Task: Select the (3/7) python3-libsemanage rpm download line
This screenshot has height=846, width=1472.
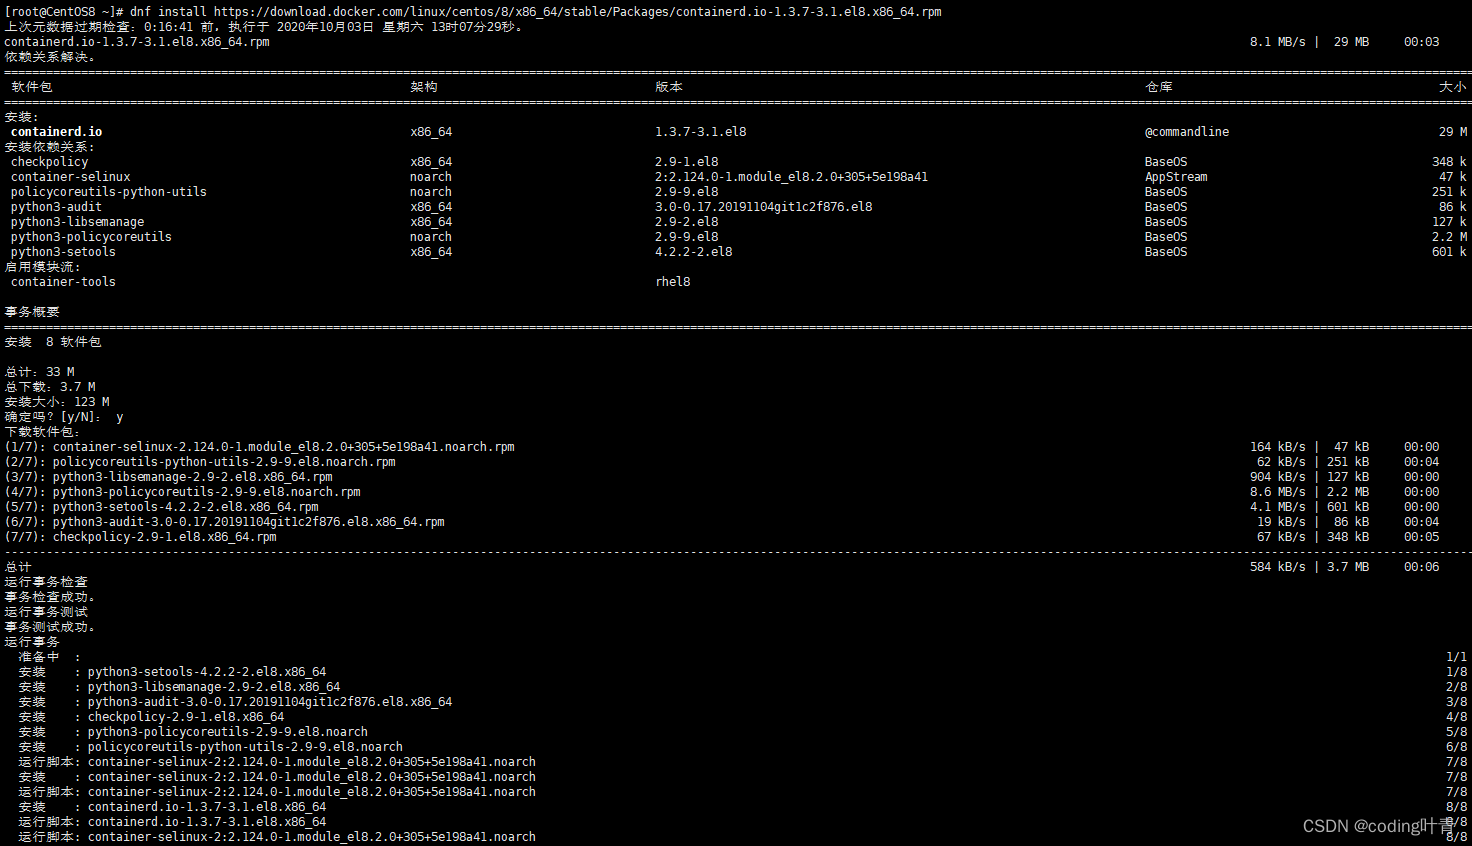Action: pos(169,477)
